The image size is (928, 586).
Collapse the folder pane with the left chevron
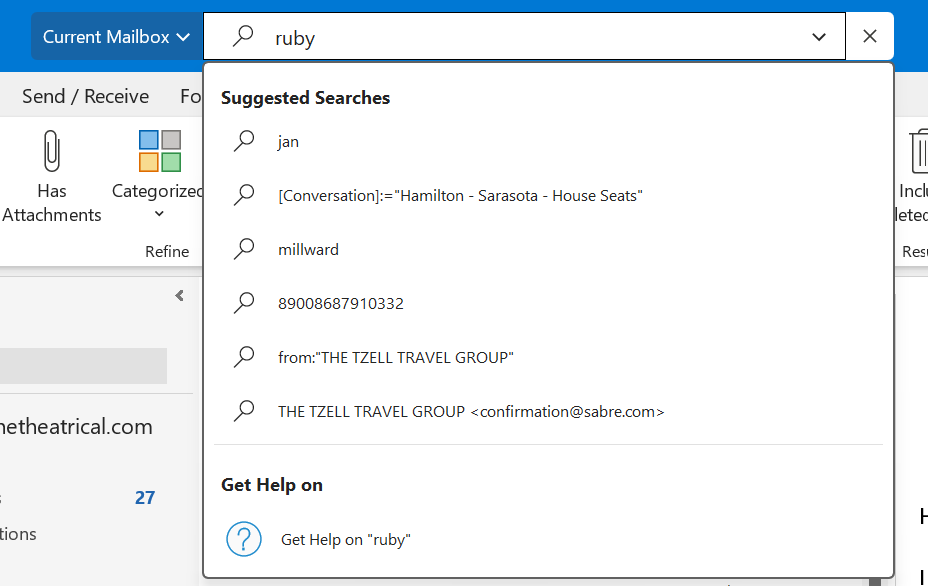coord(180,295)
